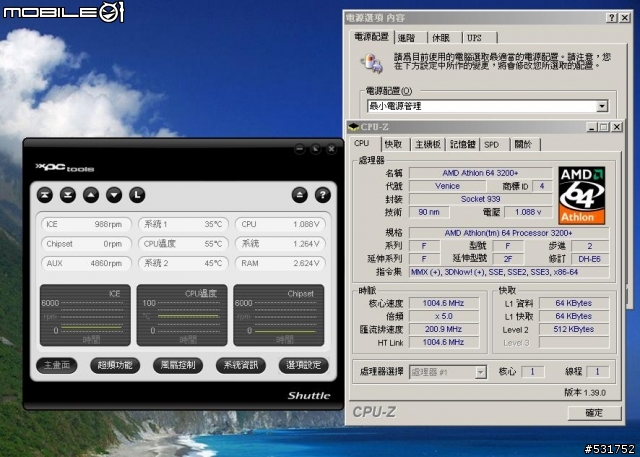640x457 pixels.
Task: Switch to the 記憶體 memory tab in CPU-Z
Action: point(462,144)
